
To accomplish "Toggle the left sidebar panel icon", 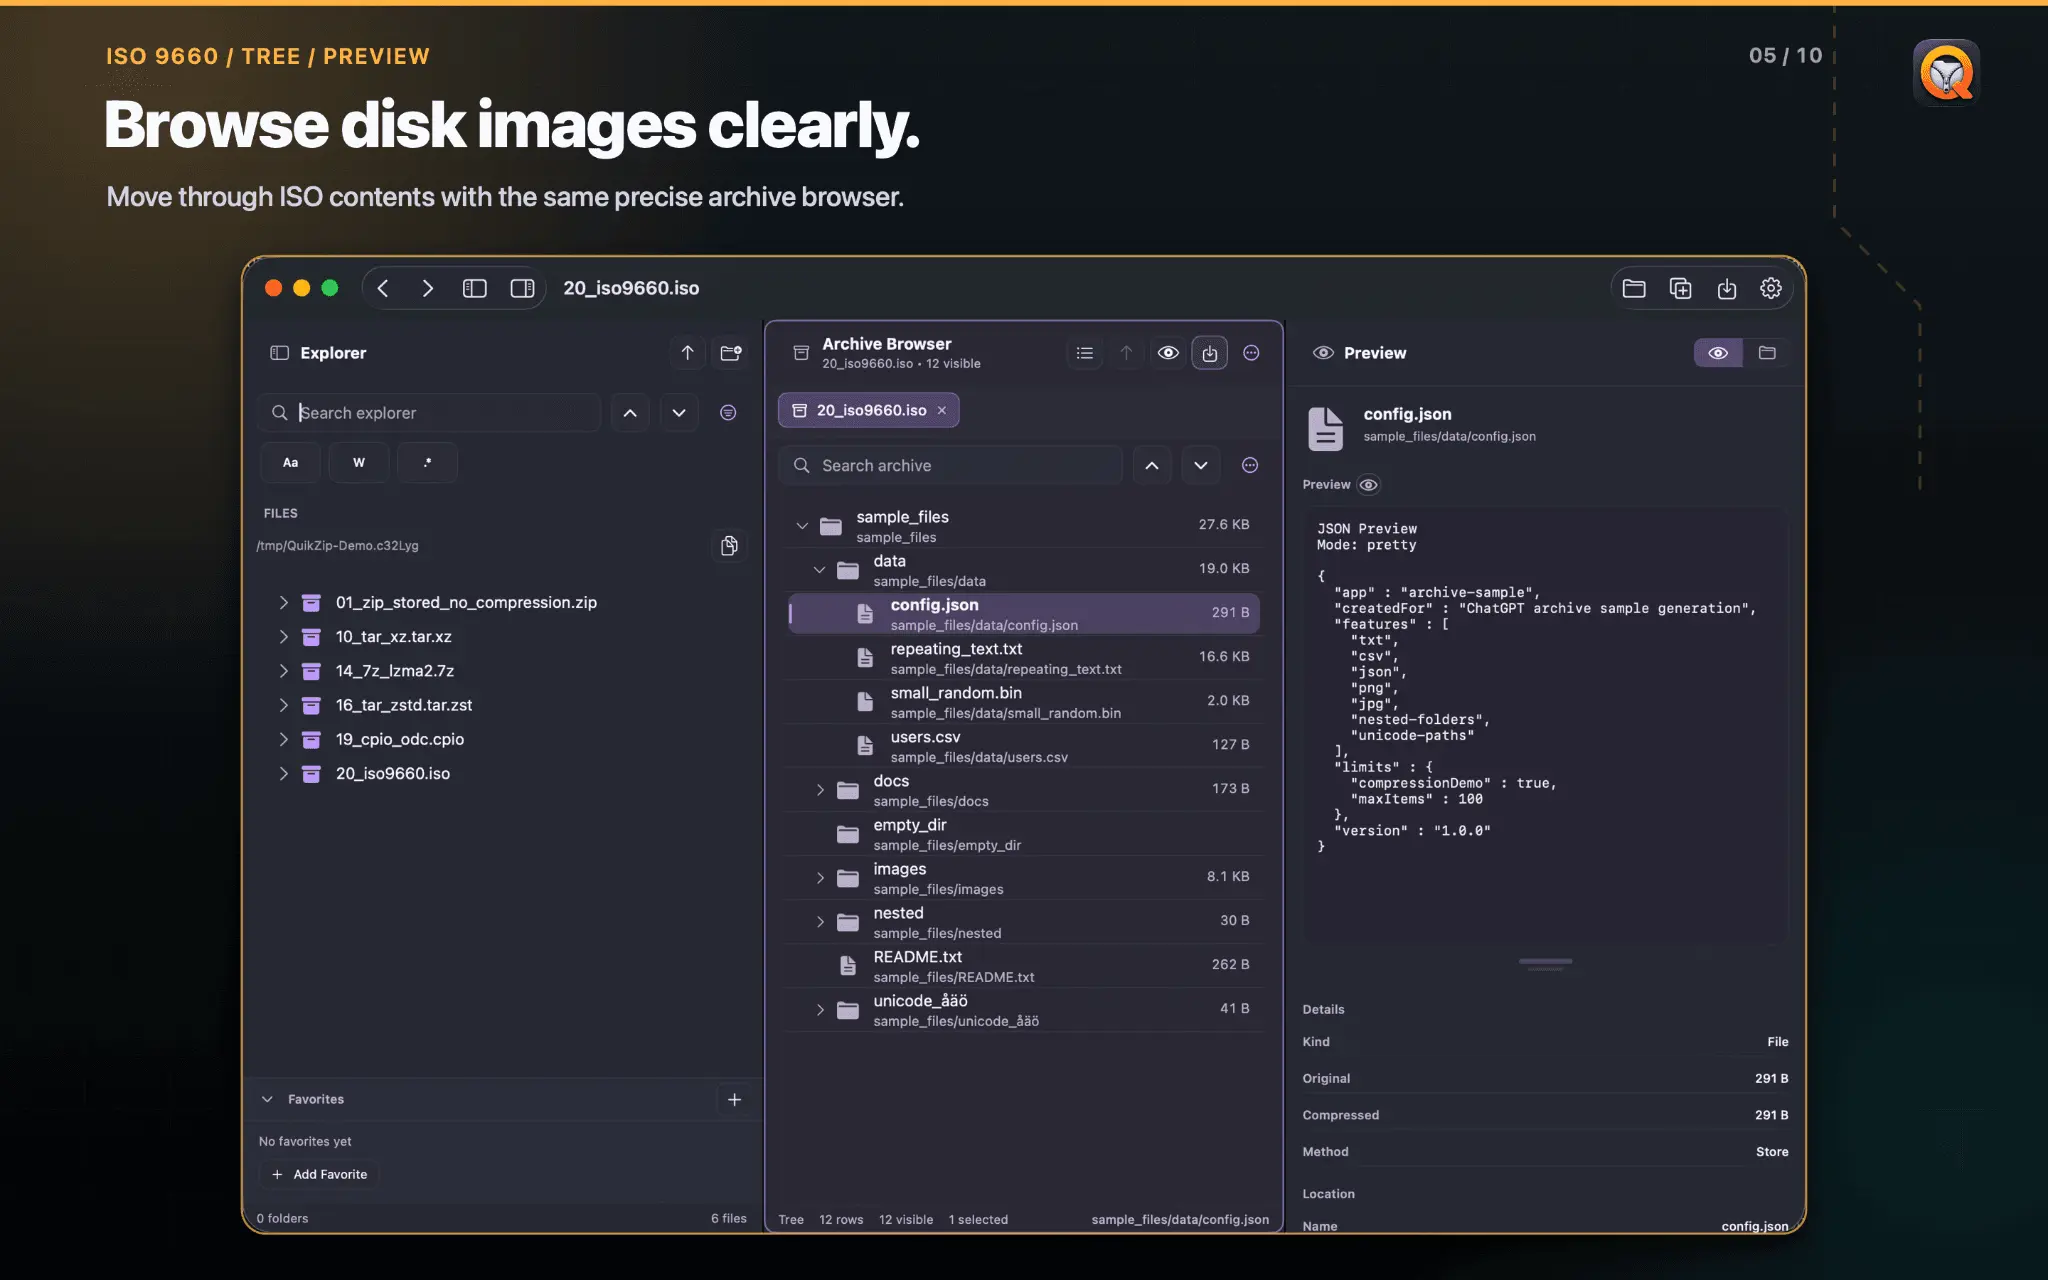I will point(475,288).
